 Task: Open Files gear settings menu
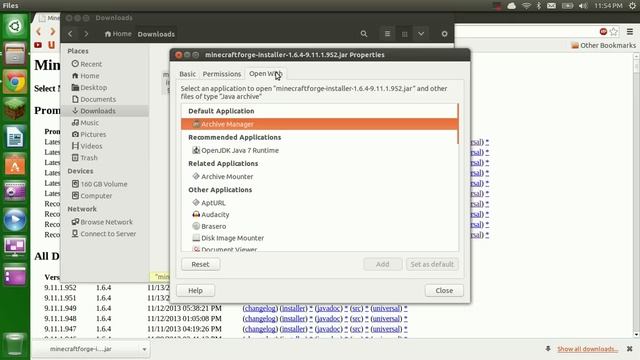[444, 34]
